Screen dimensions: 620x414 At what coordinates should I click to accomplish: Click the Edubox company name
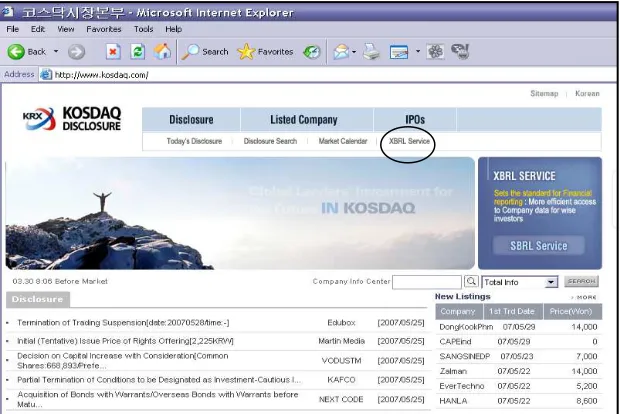341,323
